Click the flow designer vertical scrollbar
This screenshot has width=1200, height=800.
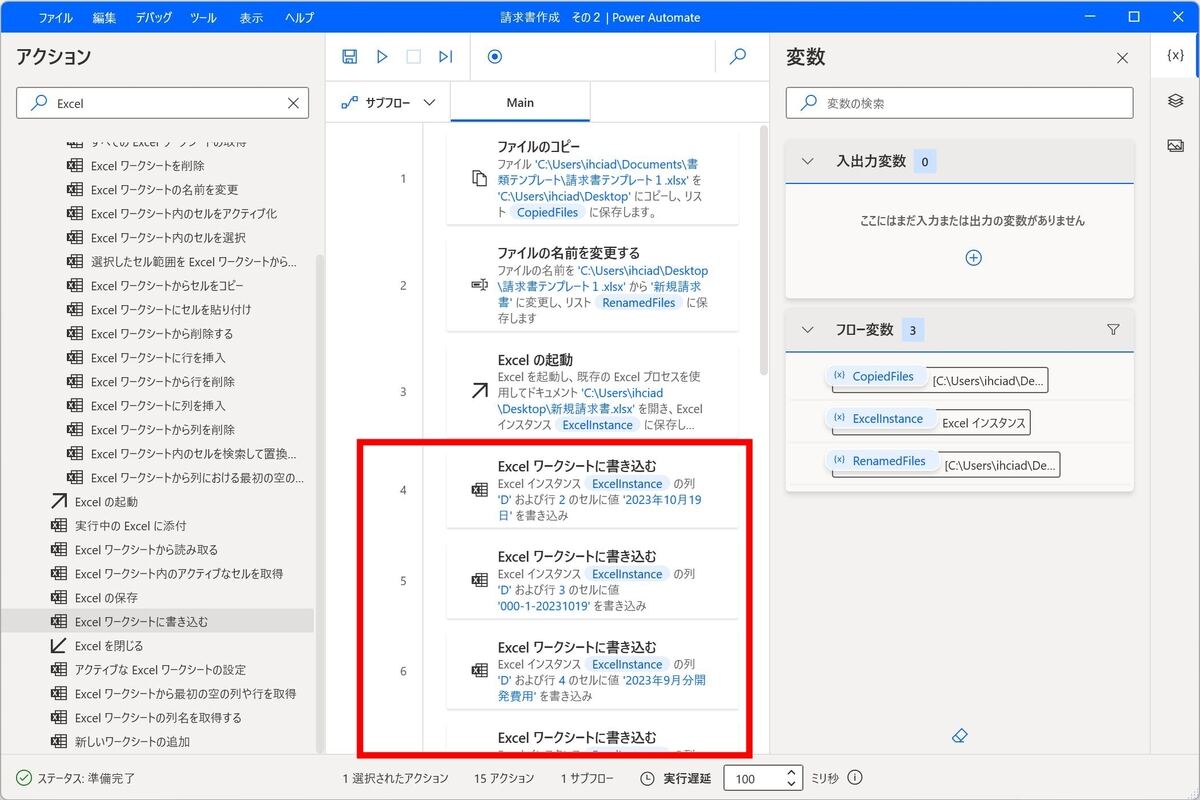(762, 250)
